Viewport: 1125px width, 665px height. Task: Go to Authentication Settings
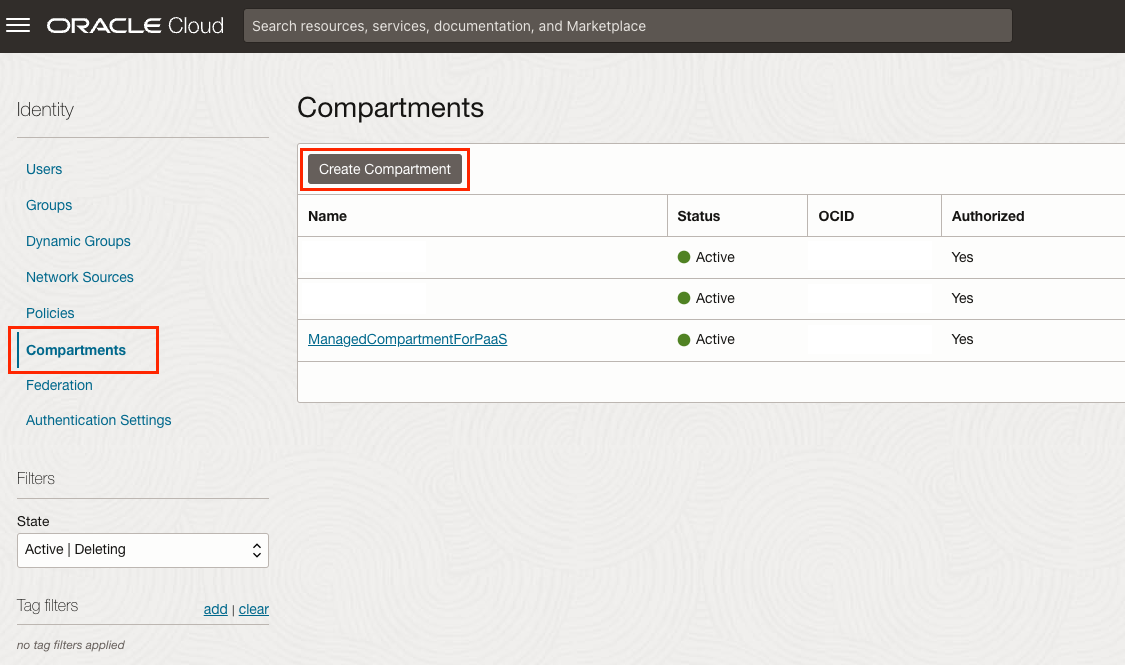(x=98, y=420)
